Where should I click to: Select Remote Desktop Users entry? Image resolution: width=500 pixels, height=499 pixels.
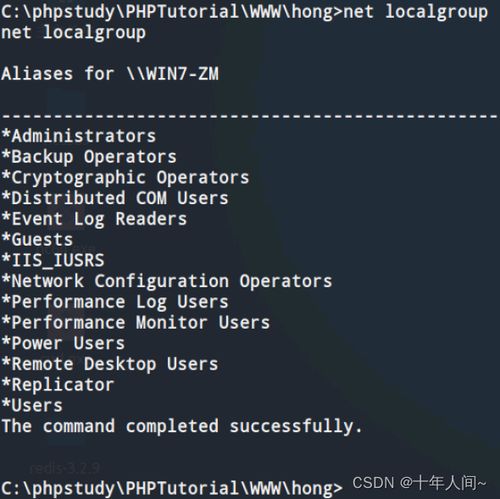click(110, 364)
